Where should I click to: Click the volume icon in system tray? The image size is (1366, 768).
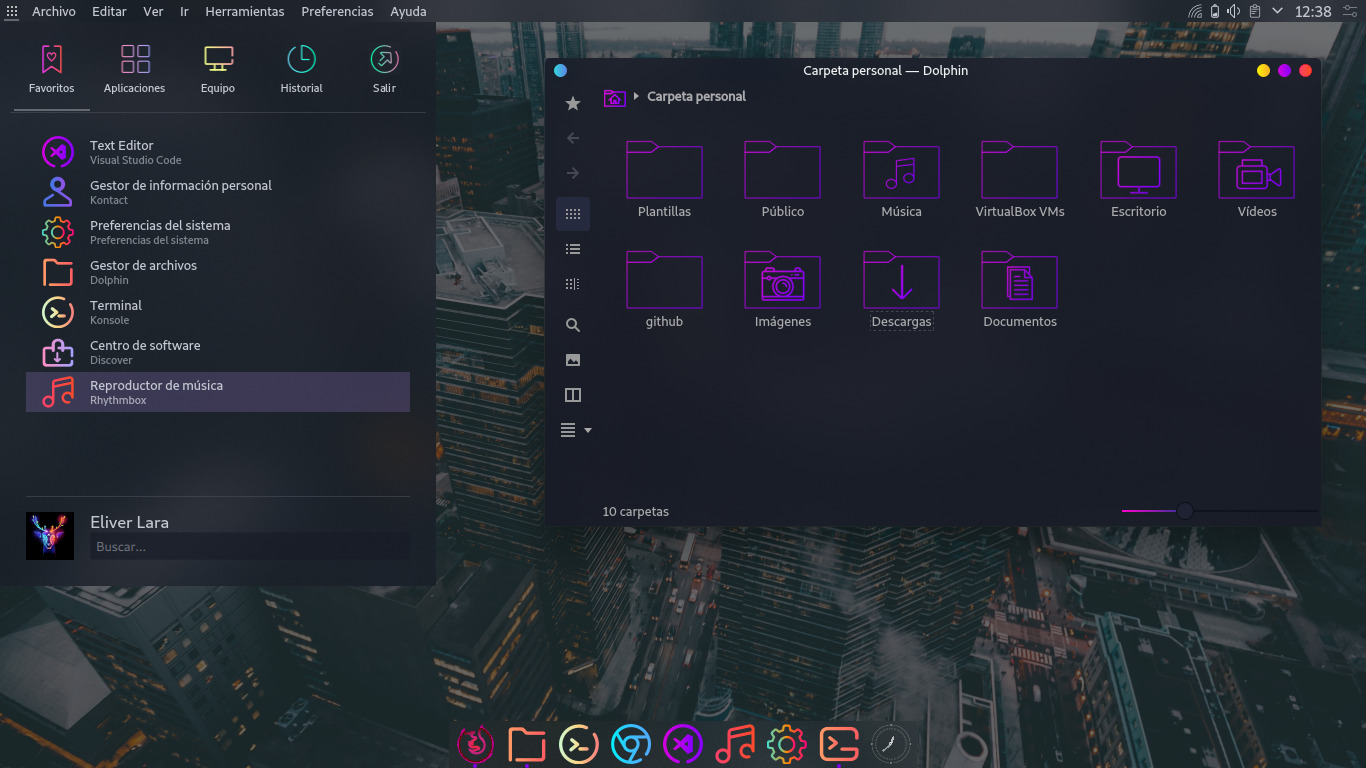click(1234, 11)
